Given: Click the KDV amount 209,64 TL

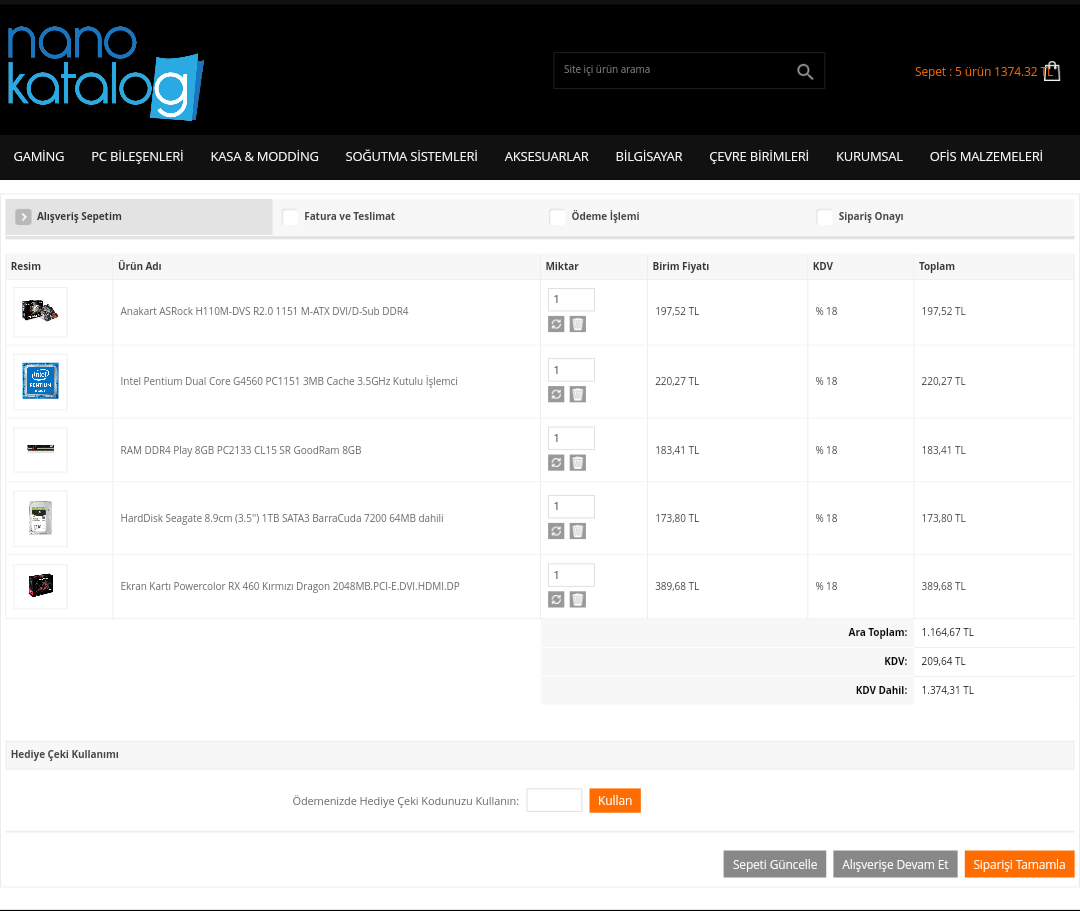Looking at the screenshot, I should [x=944, y=661].
